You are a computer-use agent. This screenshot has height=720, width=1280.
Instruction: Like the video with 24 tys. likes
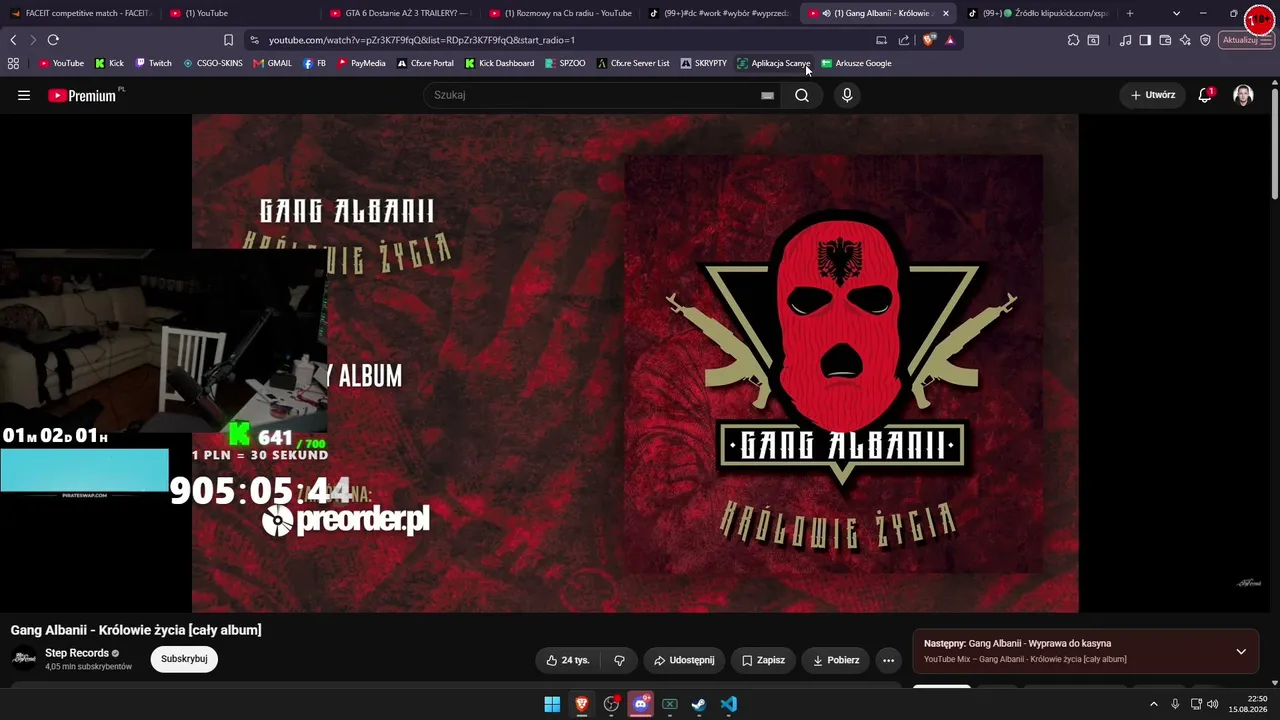[568, 660]
